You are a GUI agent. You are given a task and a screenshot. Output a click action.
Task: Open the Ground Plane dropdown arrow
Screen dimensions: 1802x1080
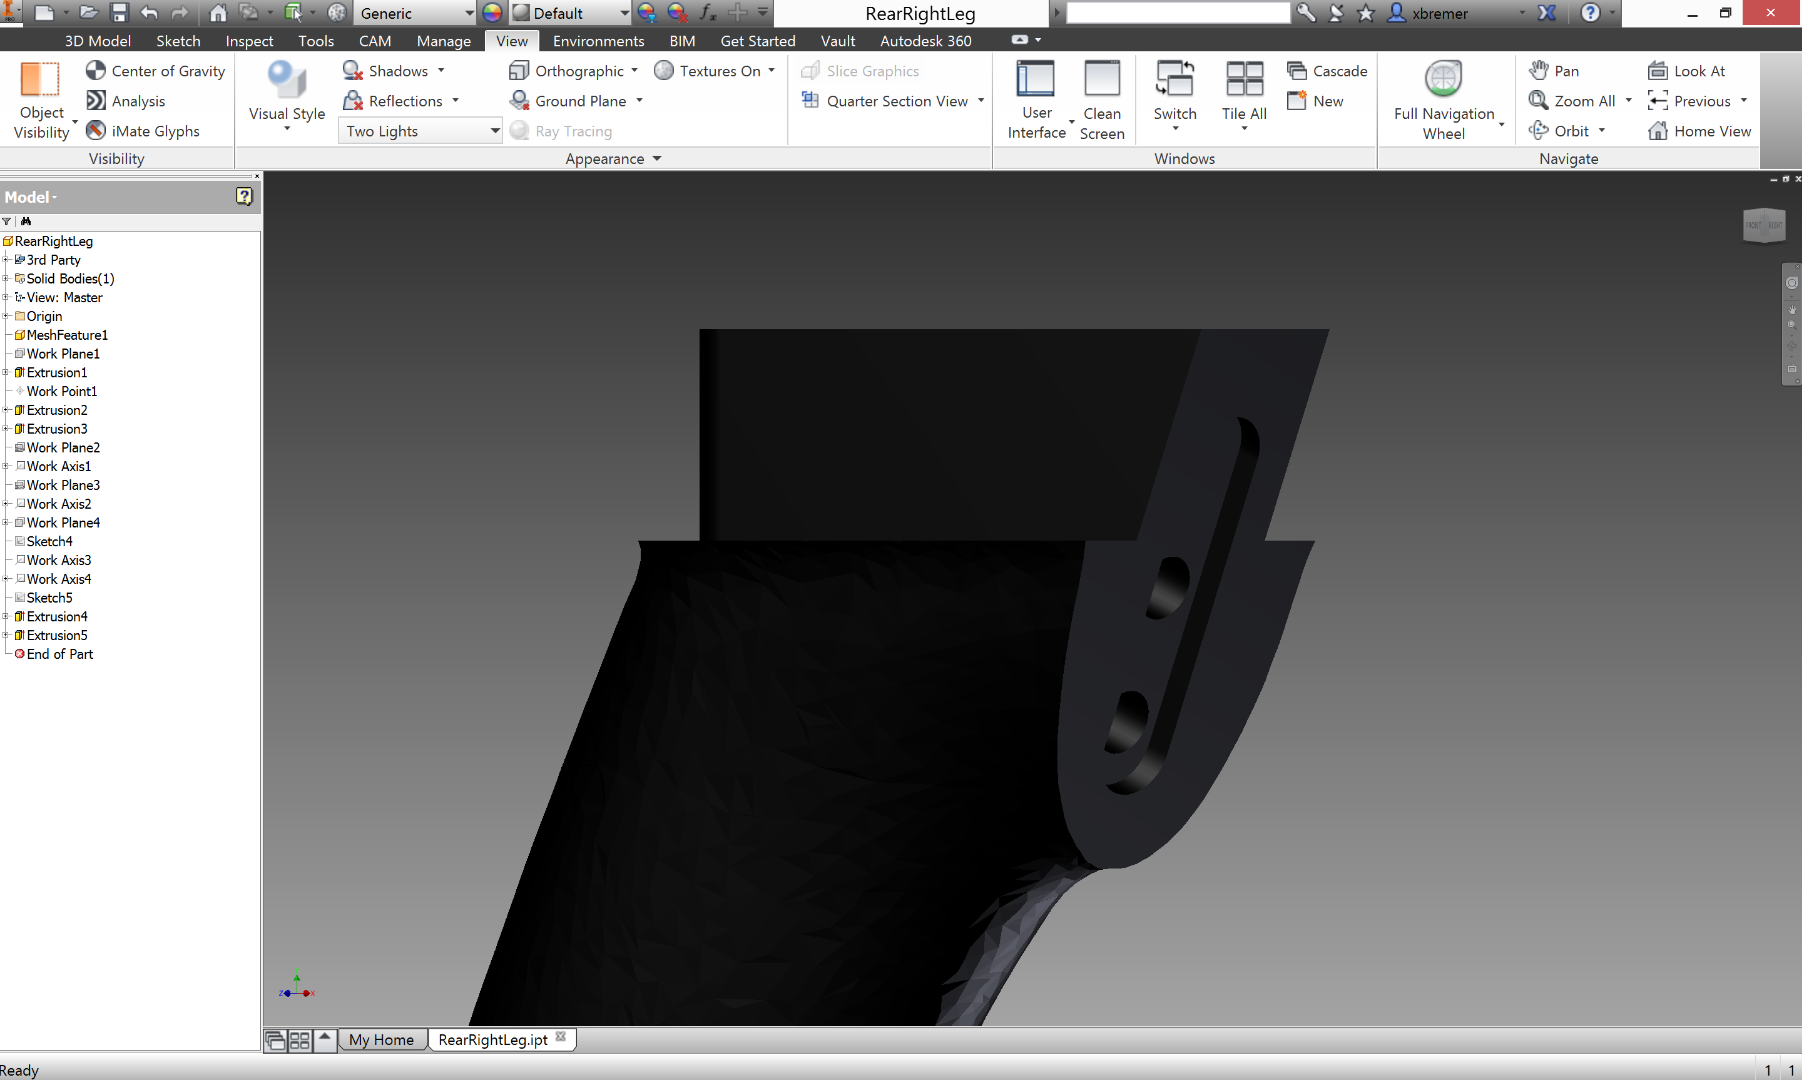point(639,101)
